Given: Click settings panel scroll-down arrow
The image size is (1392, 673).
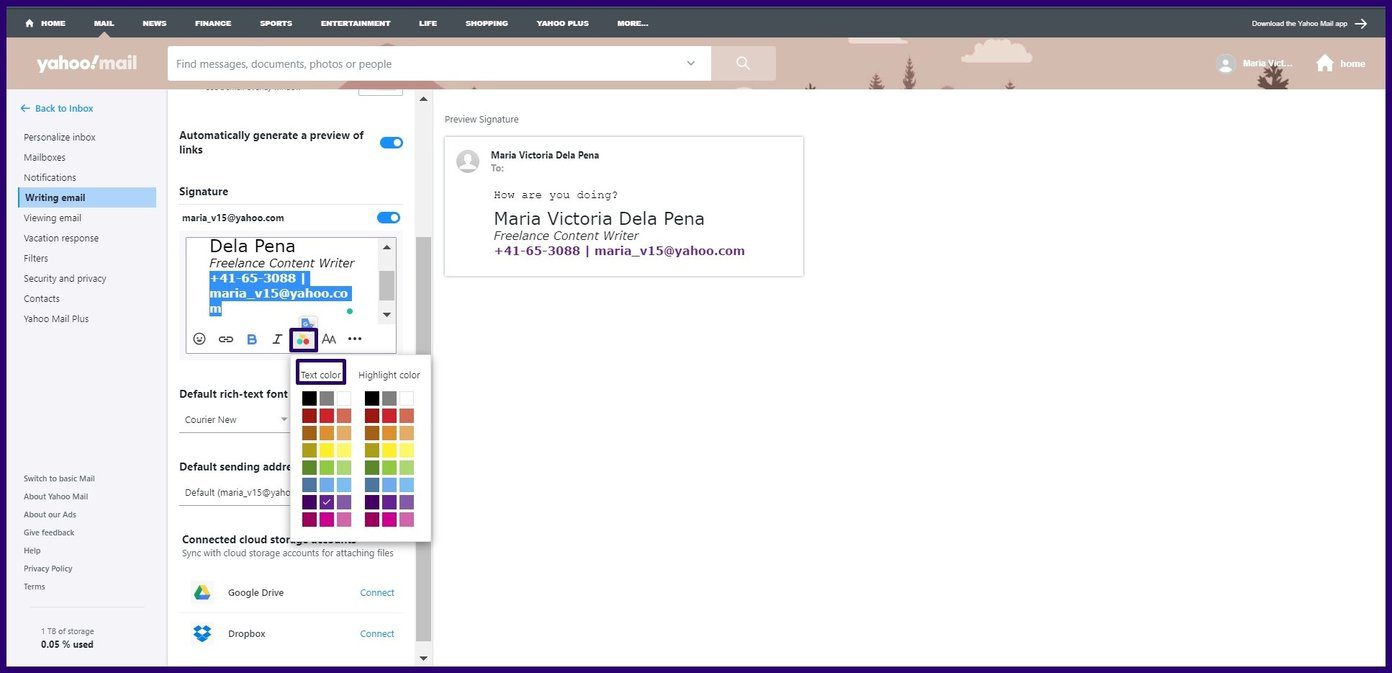Looking at the screenshot, I should (x=423, y=658).
